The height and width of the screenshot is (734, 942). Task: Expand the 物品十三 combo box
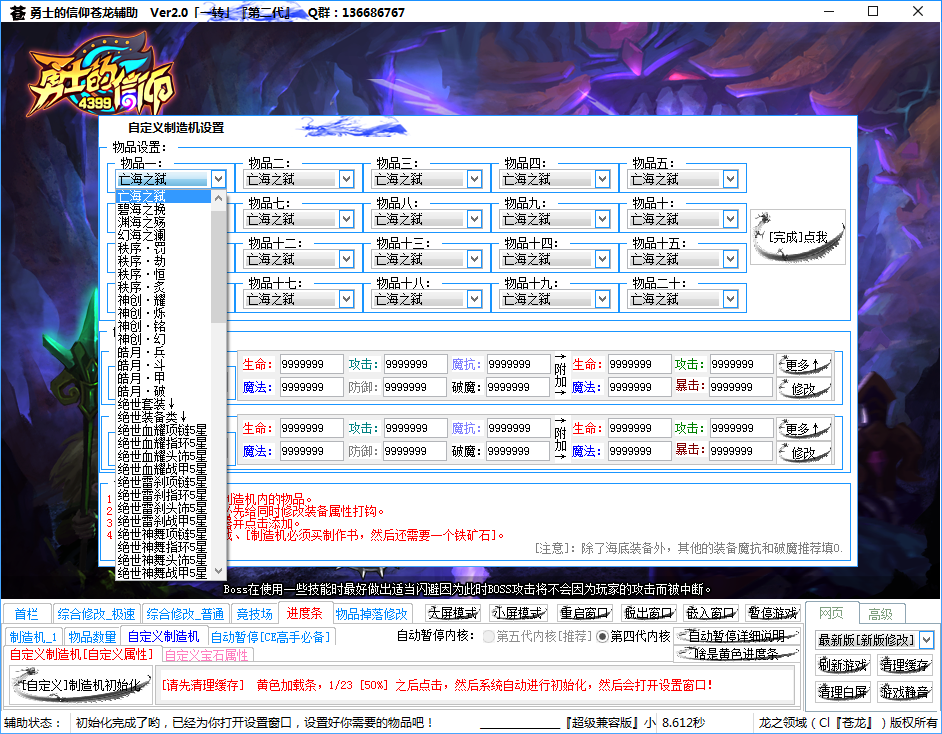[x=475, y=259]
